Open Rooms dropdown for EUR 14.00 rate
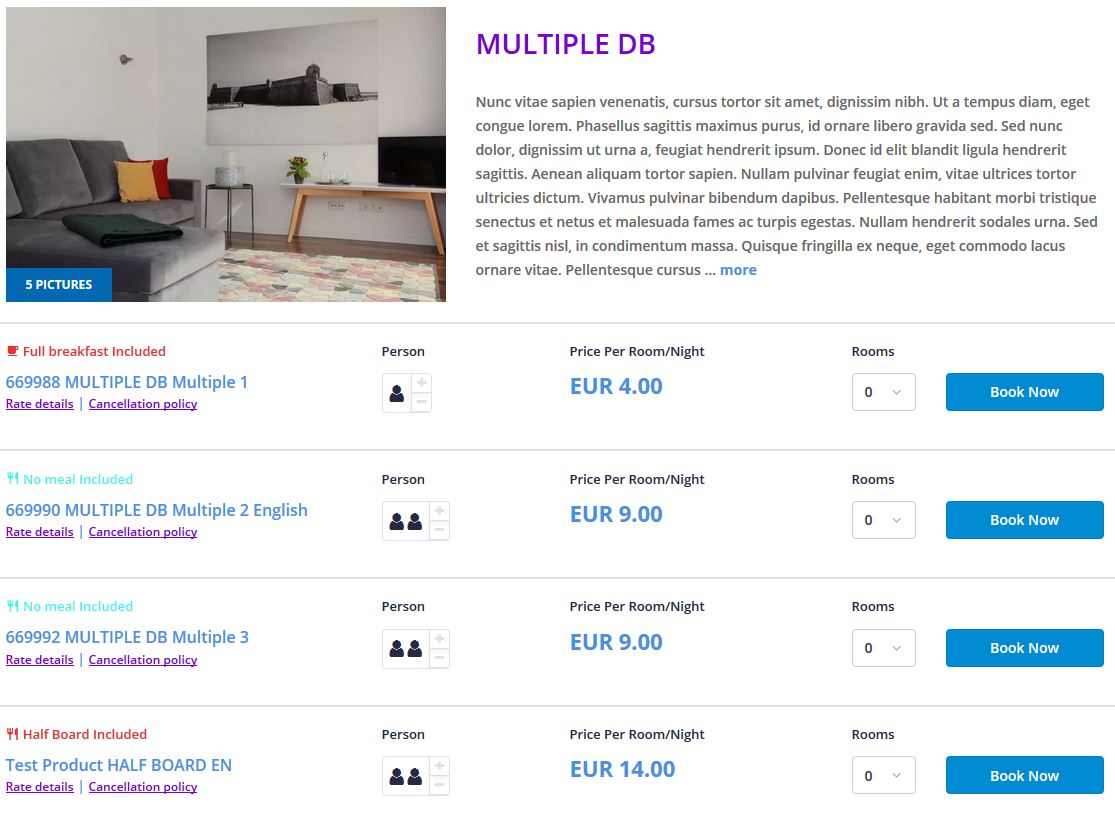Screen dimensions: 1115x817 [x=883, y=776]
